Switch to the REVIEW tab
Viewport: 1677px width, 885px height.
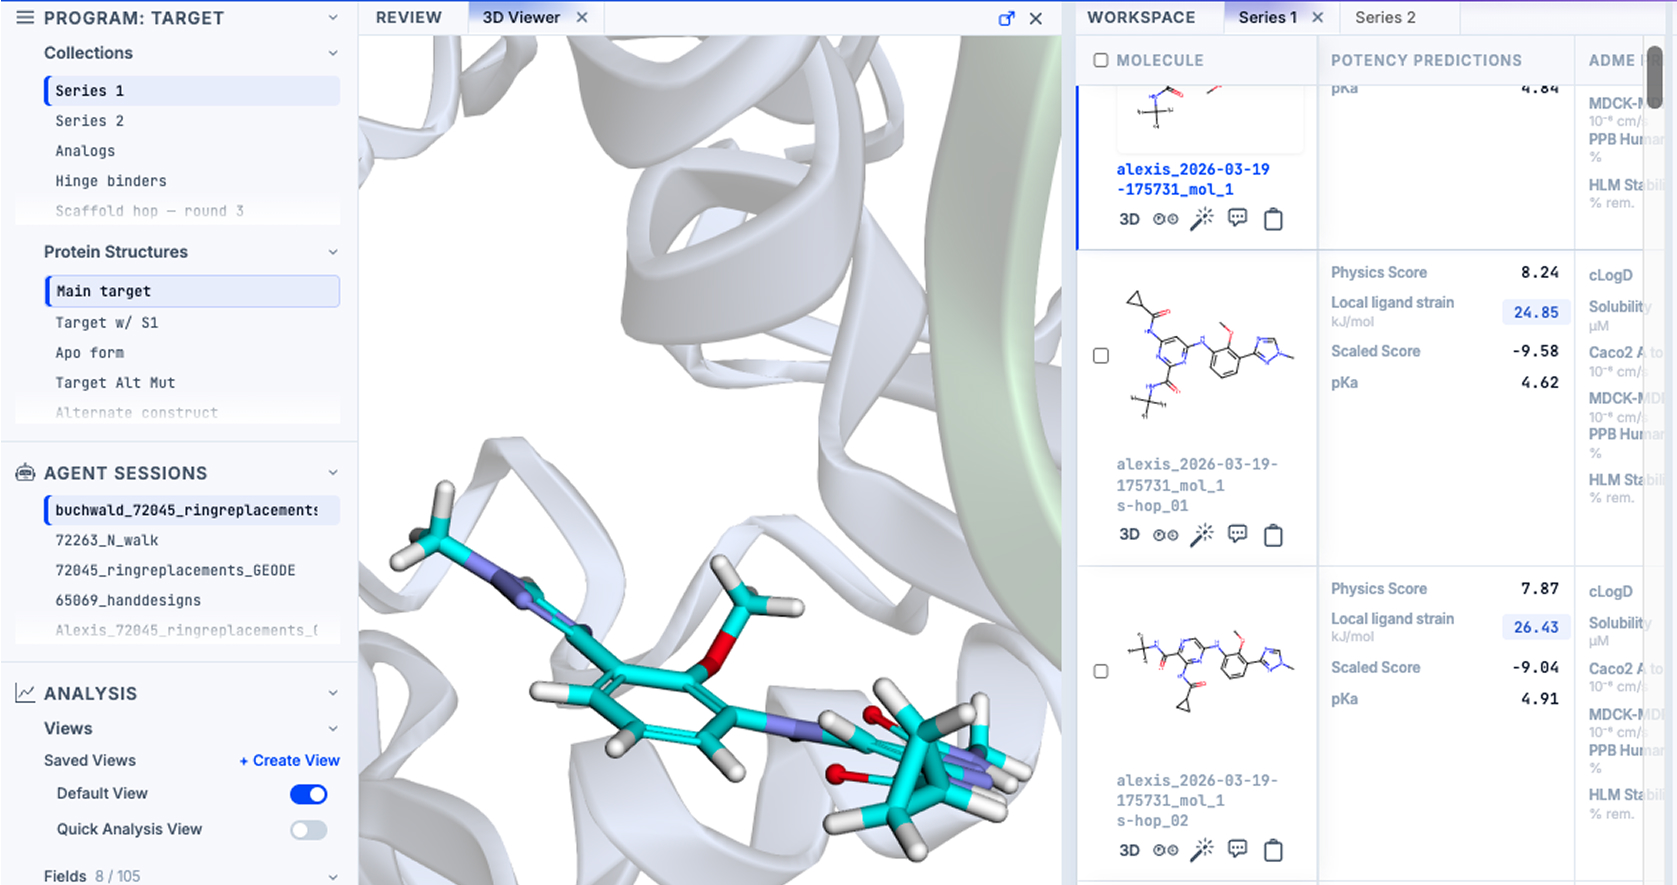408,18
